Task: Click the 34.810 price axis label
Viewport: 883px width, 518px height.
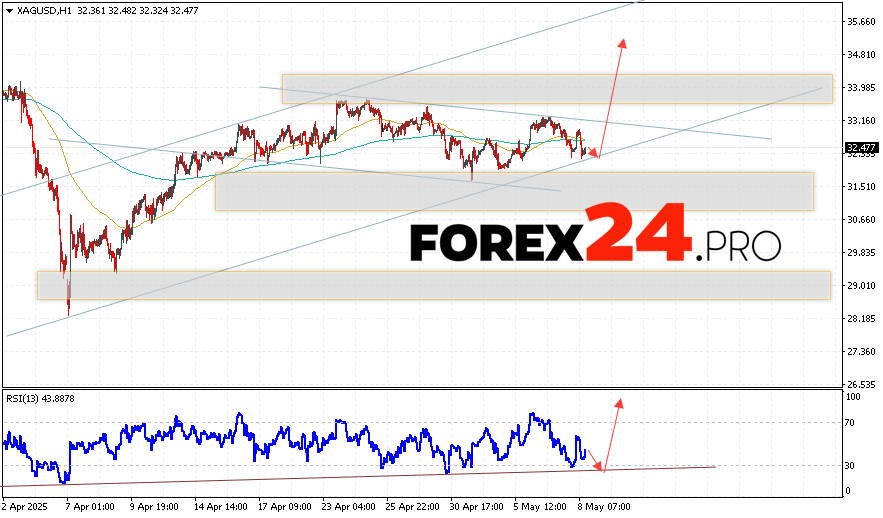Action: [861, 55]
